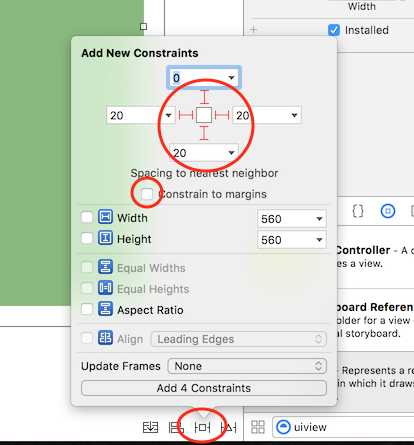Image resolution: width=414 pixels, height=445 pixels.
Task: Toggle the leading spacing strut constraint
Action: point(186,115)
